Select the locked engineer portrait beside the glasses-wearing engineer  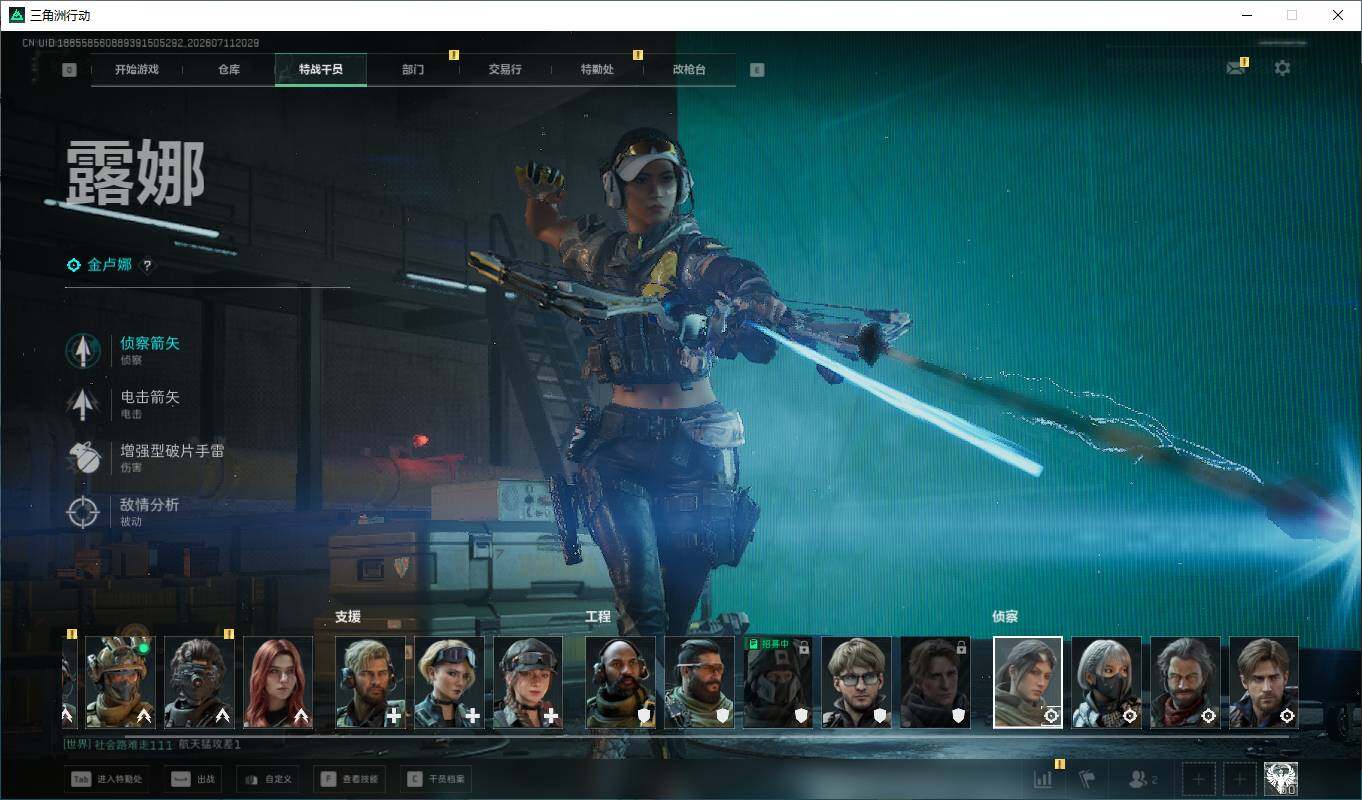(x=936, y=682)
